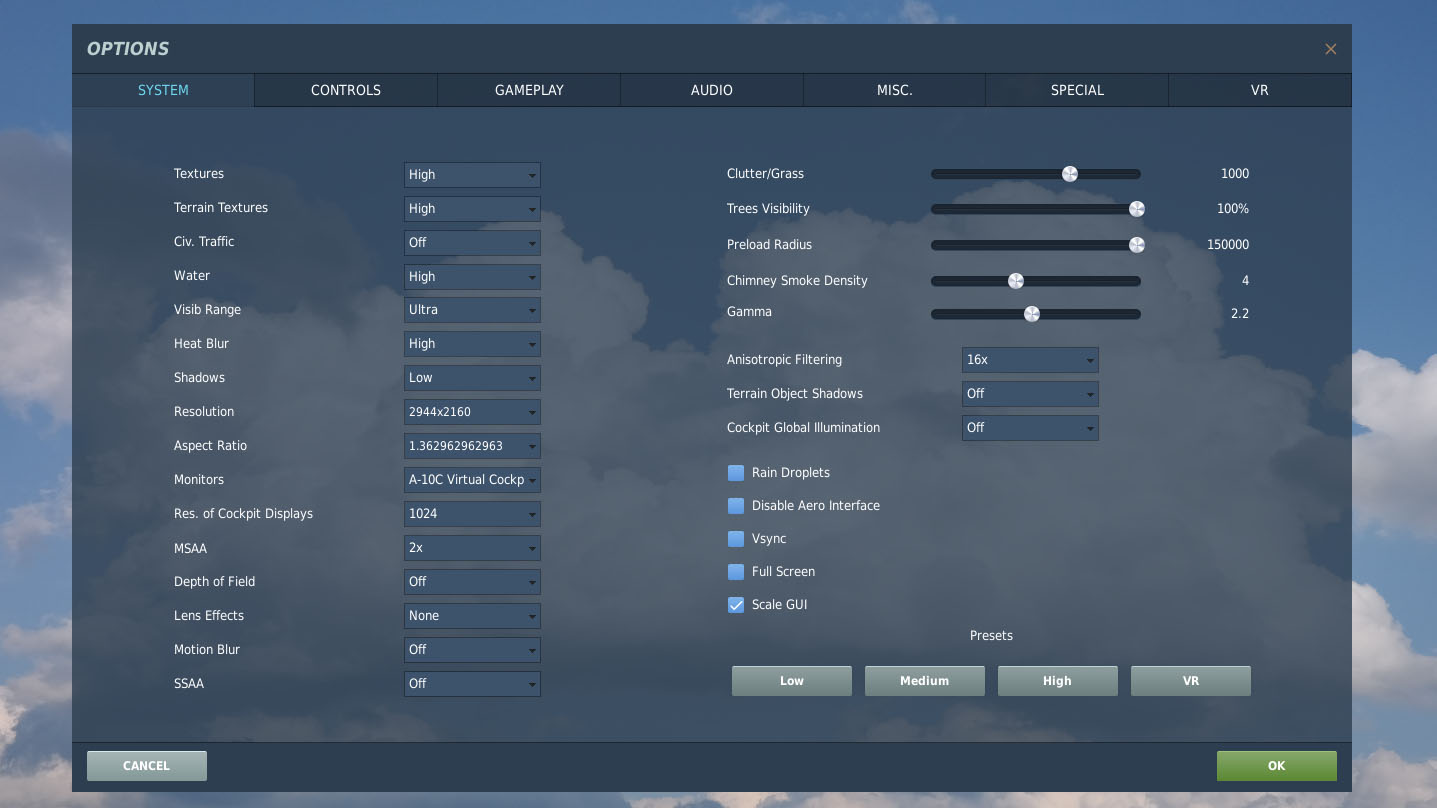Open the Civ. Traffic dropdown
Image resolution: width=1437 pixels, height=808 pixels.
pyautogui.click(x=472, y=243)
